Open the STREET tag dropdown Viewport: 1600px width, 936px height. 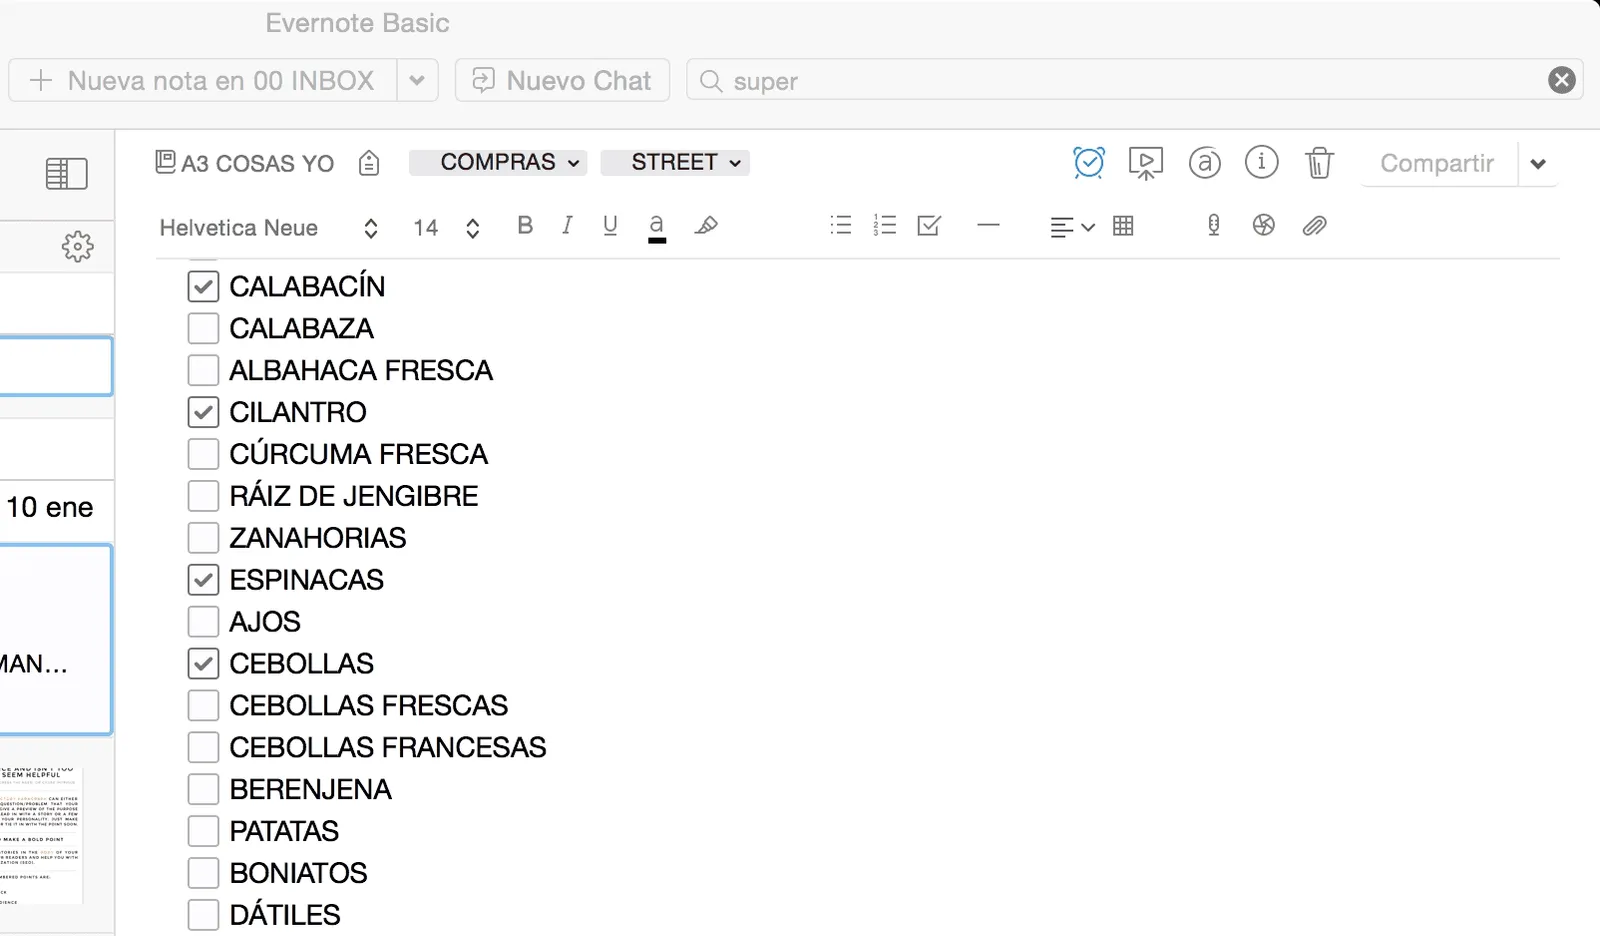coord(675,162)
